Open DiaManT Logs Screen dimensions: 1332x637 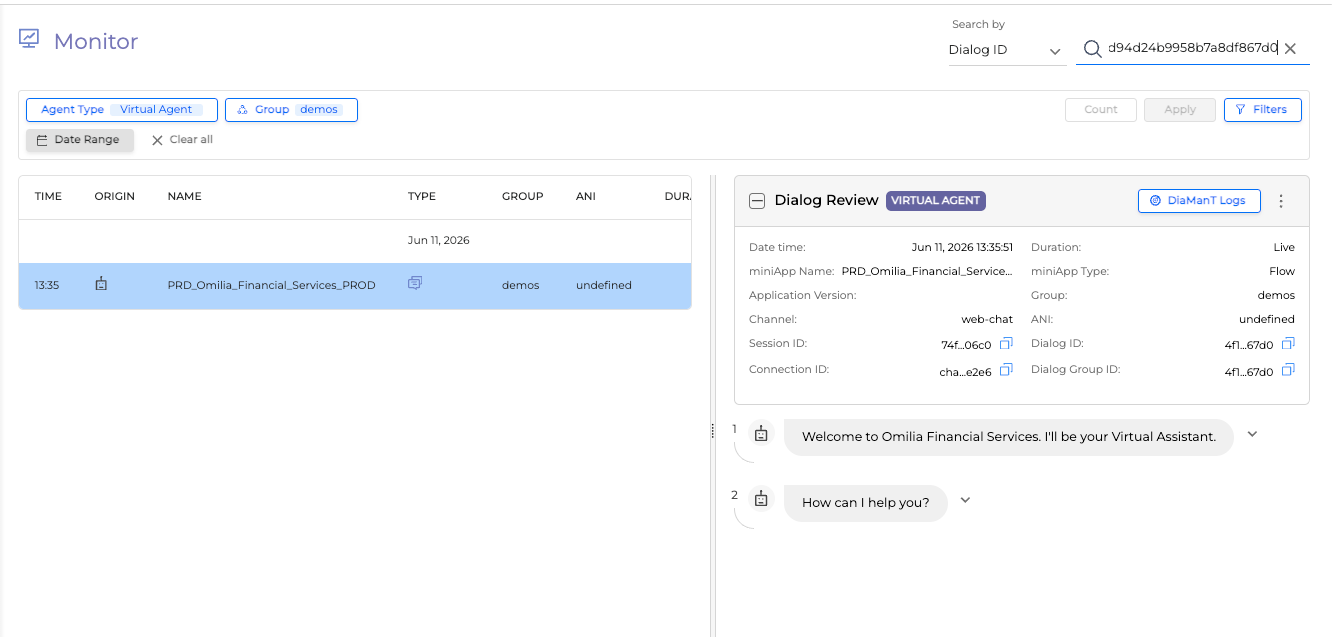pos(1199,200)
